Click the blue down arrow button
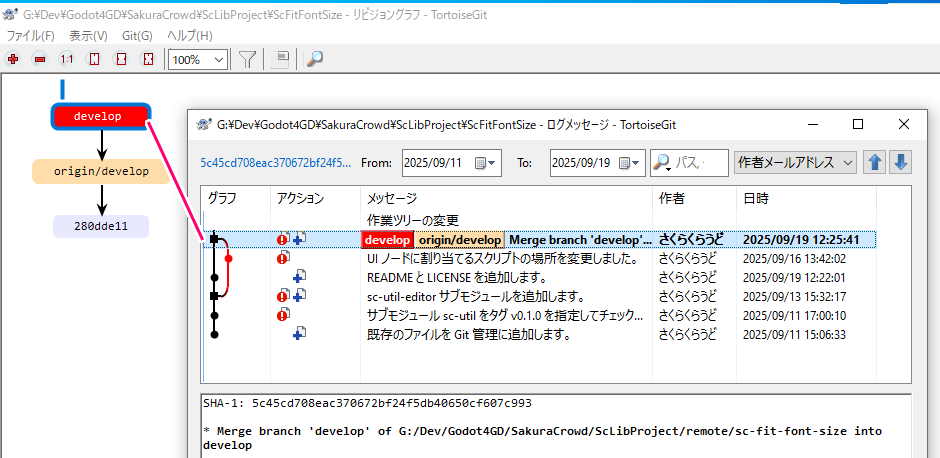 tap(900, 162)
